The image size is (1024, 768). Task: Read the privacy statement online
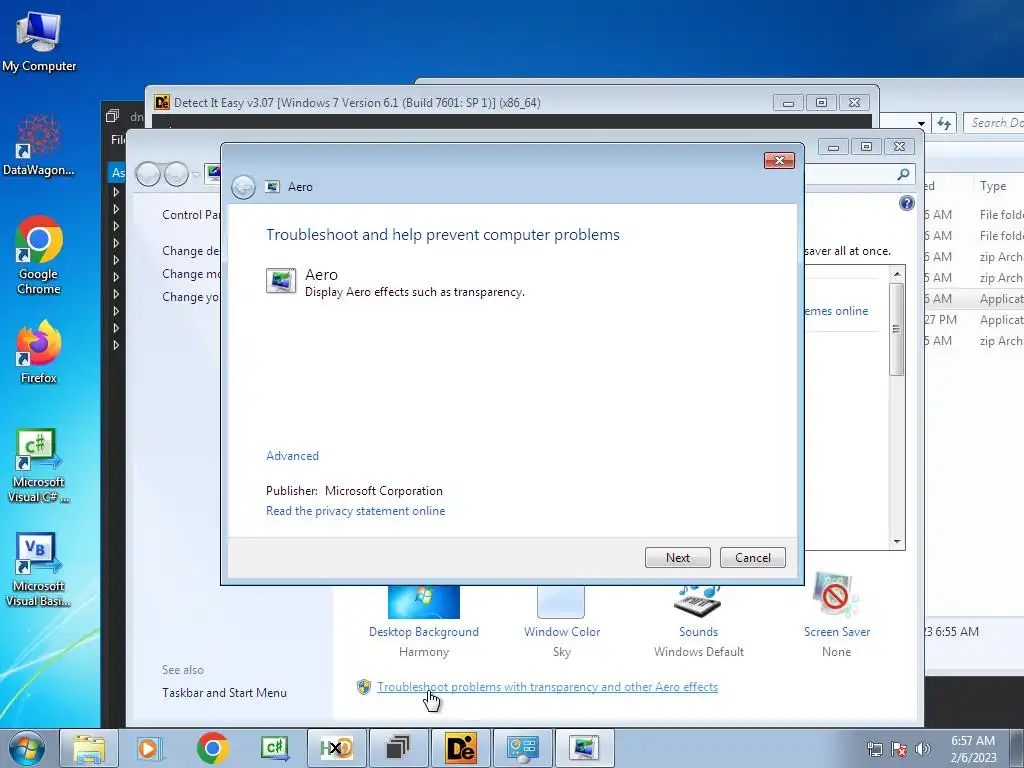(355, 511)
